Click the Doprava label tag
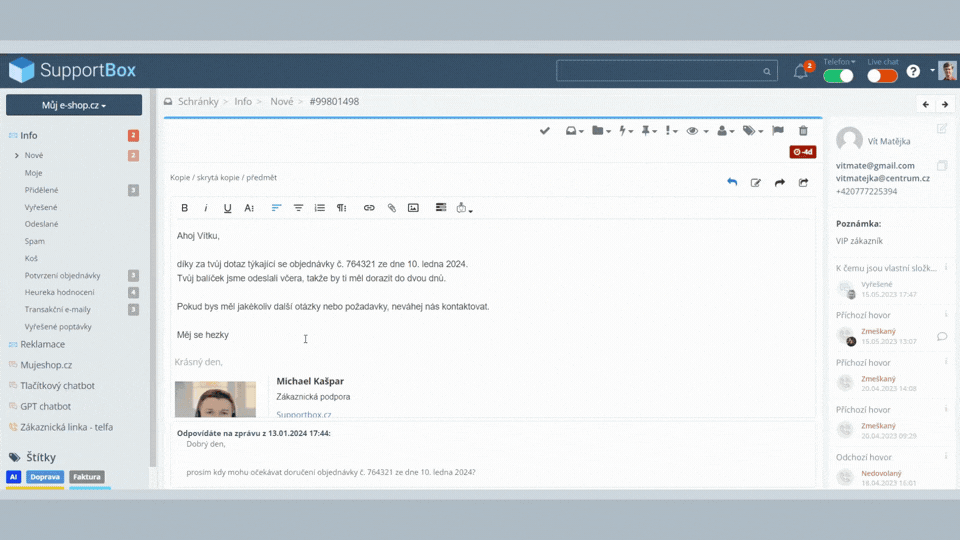Screen dimensions: 960x540 pyautogui.click(x=45, y=477)
